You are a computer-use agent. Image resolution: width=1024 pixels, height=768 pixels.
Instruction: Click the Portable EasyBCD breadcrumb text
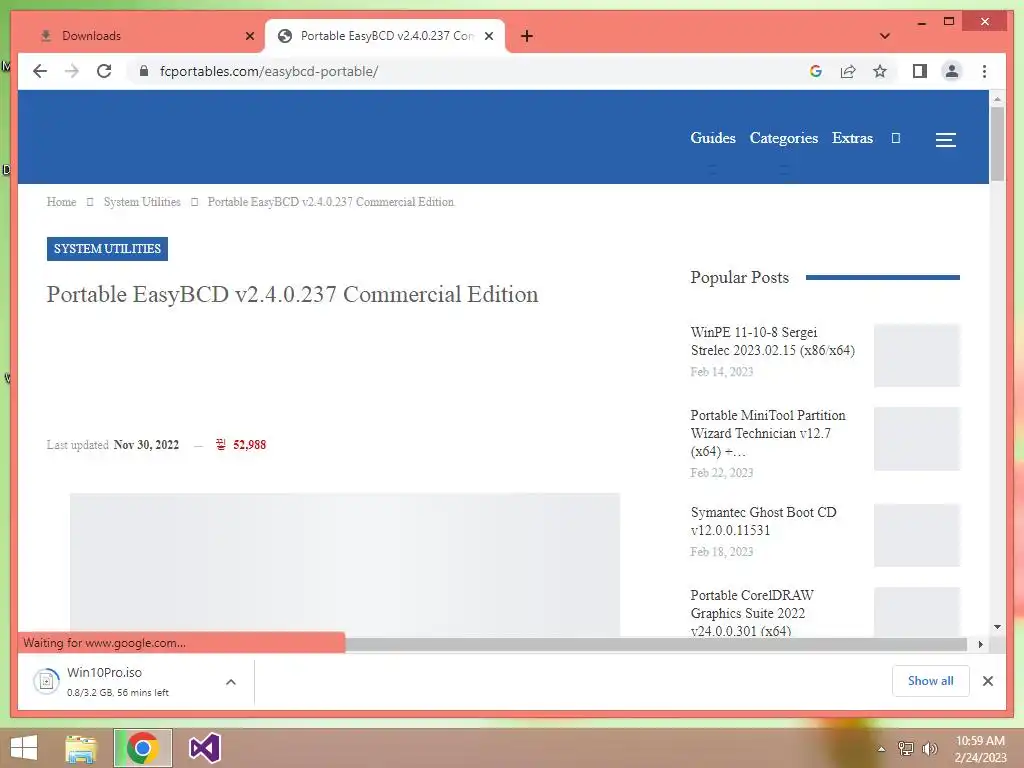click(x=330, y=202)
